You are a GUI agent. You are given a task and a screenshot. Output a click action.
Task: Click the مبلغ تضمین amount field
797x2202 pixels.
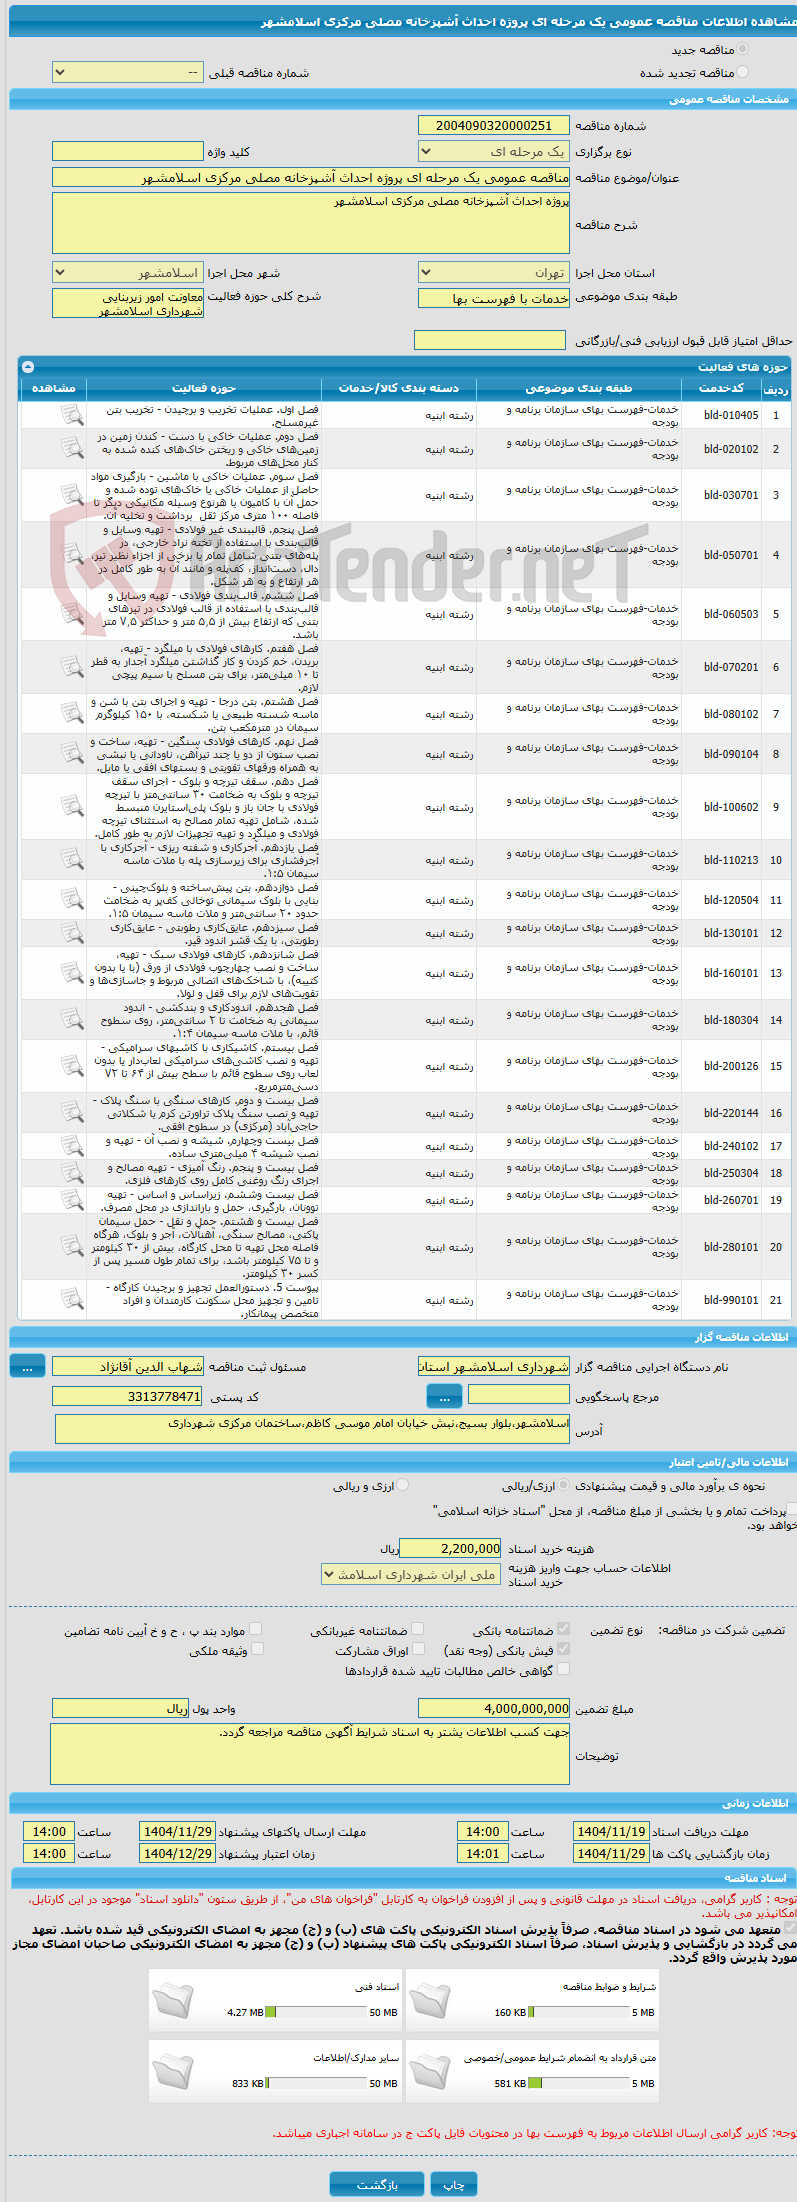click(494, 1709)
